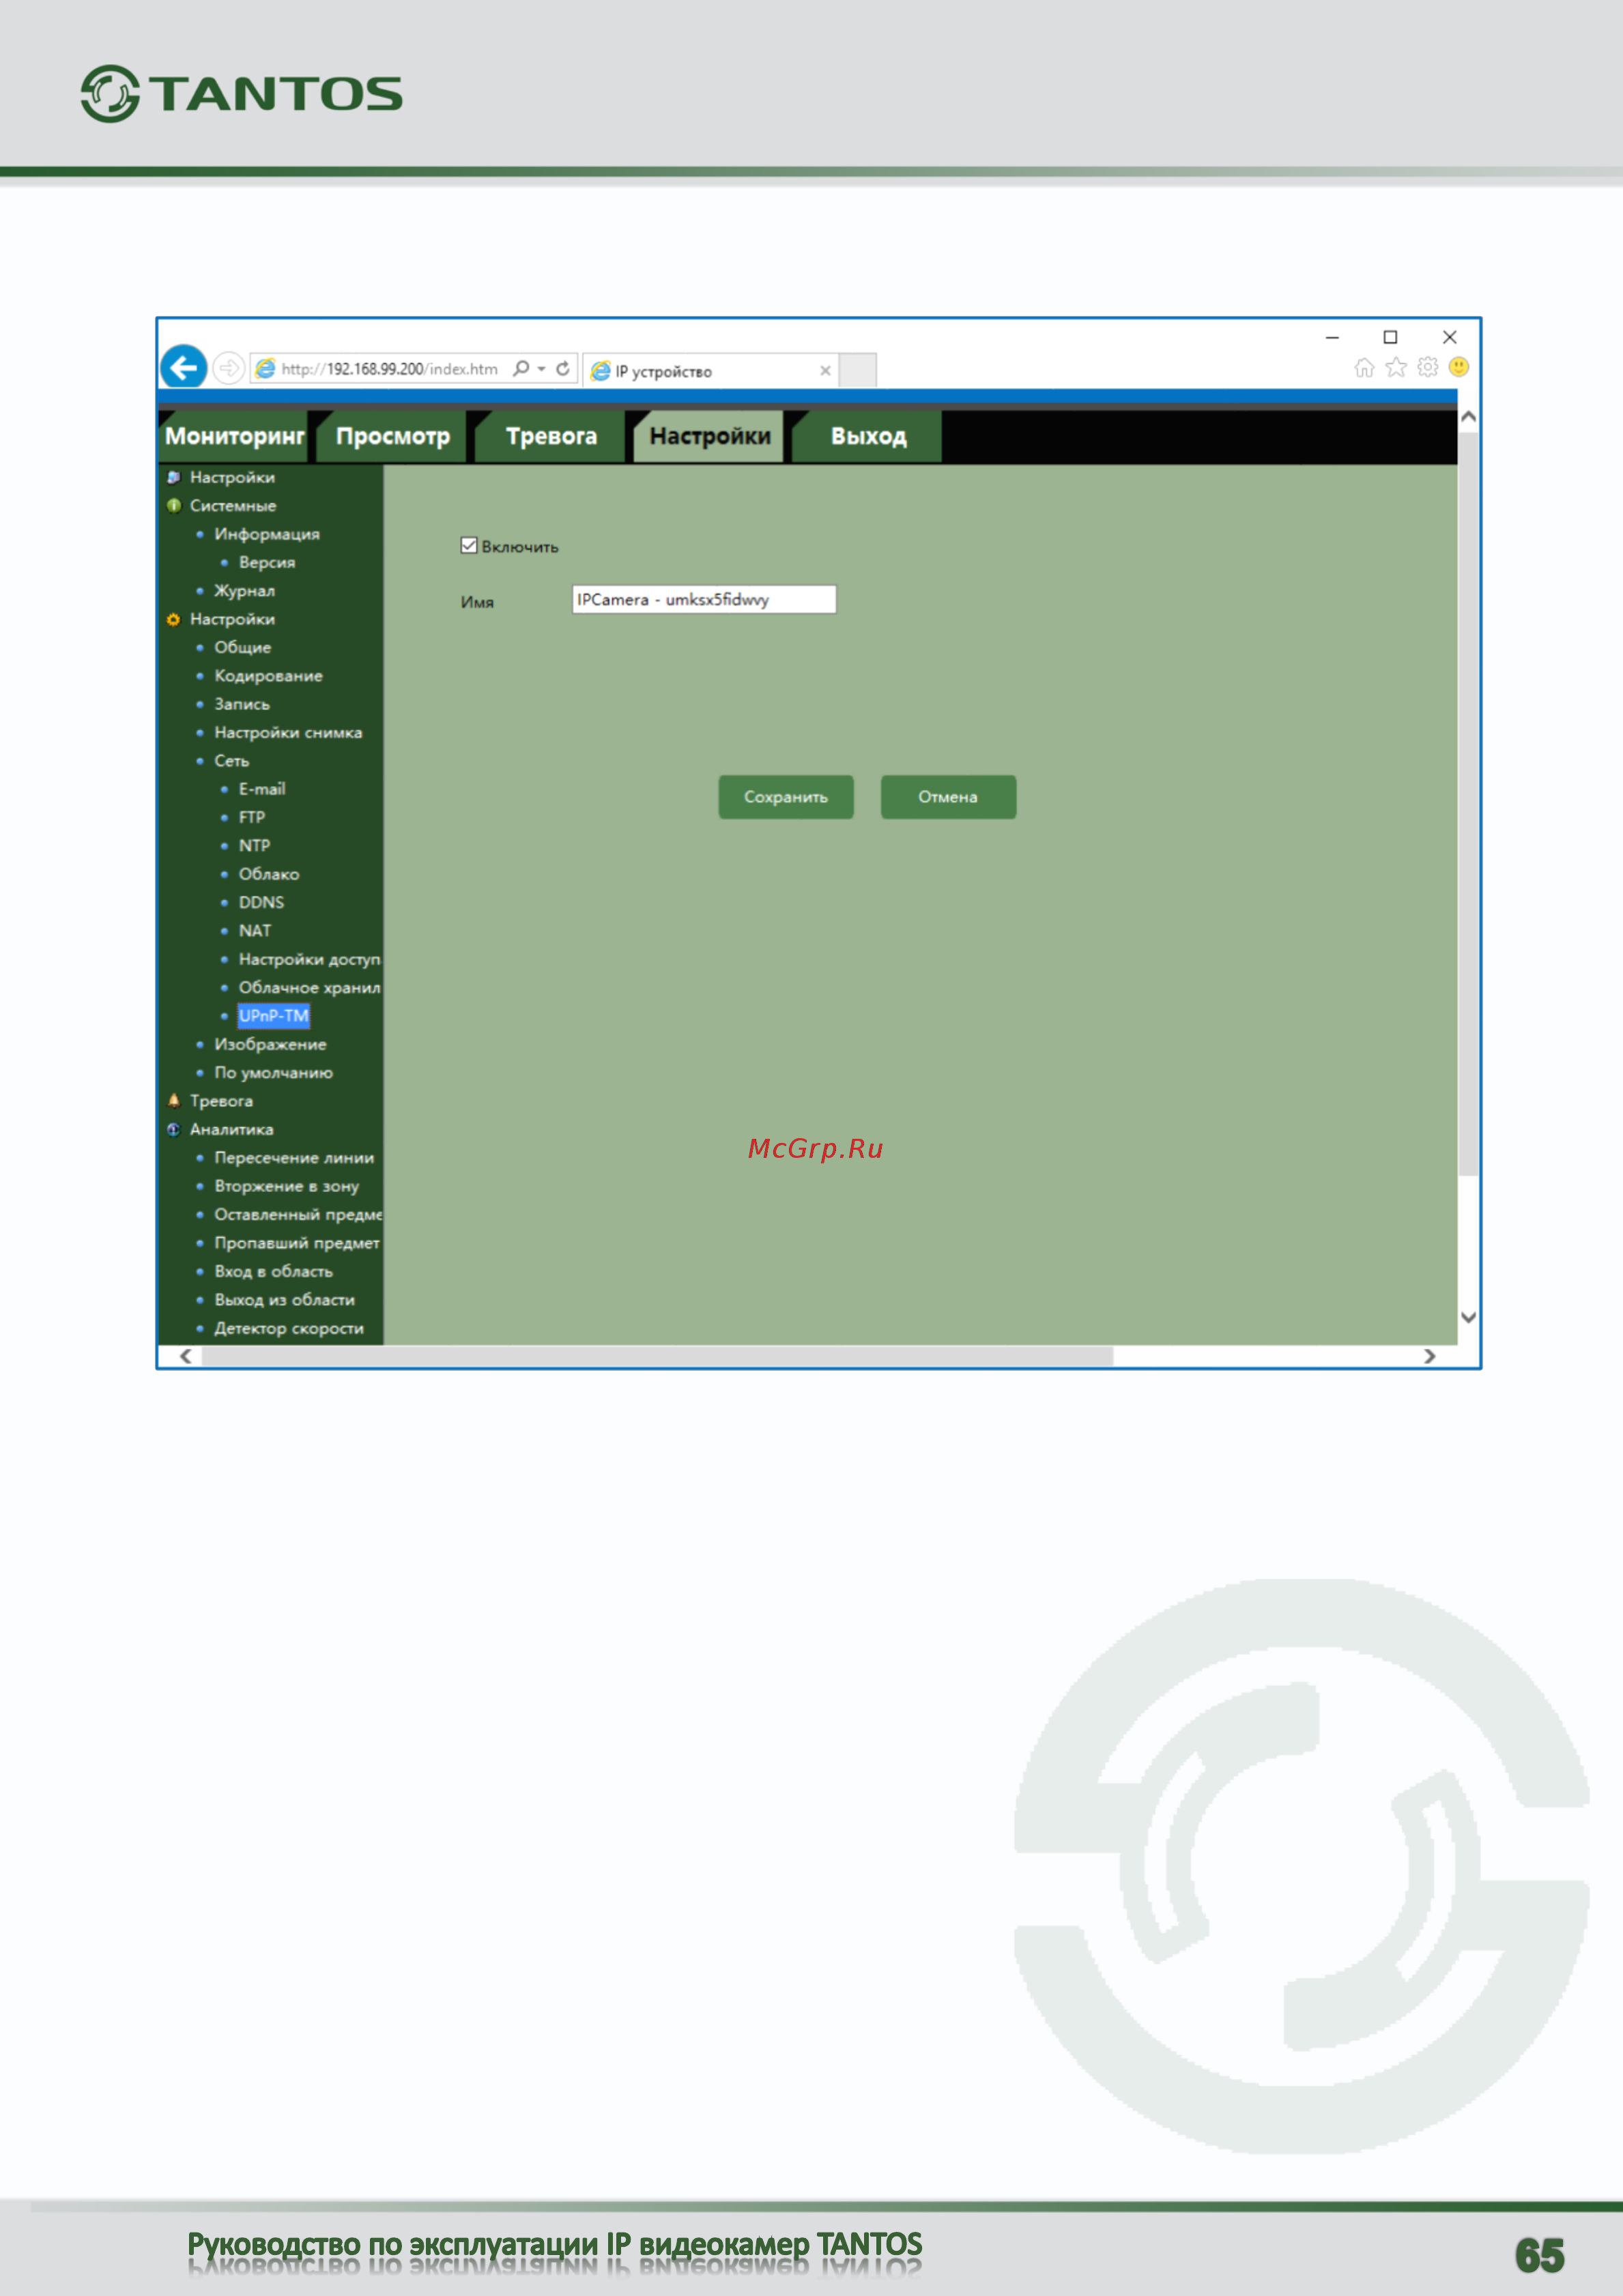Open Облако network item
The width and height of the screenshot is (1623, 2296).
[269, 874]
